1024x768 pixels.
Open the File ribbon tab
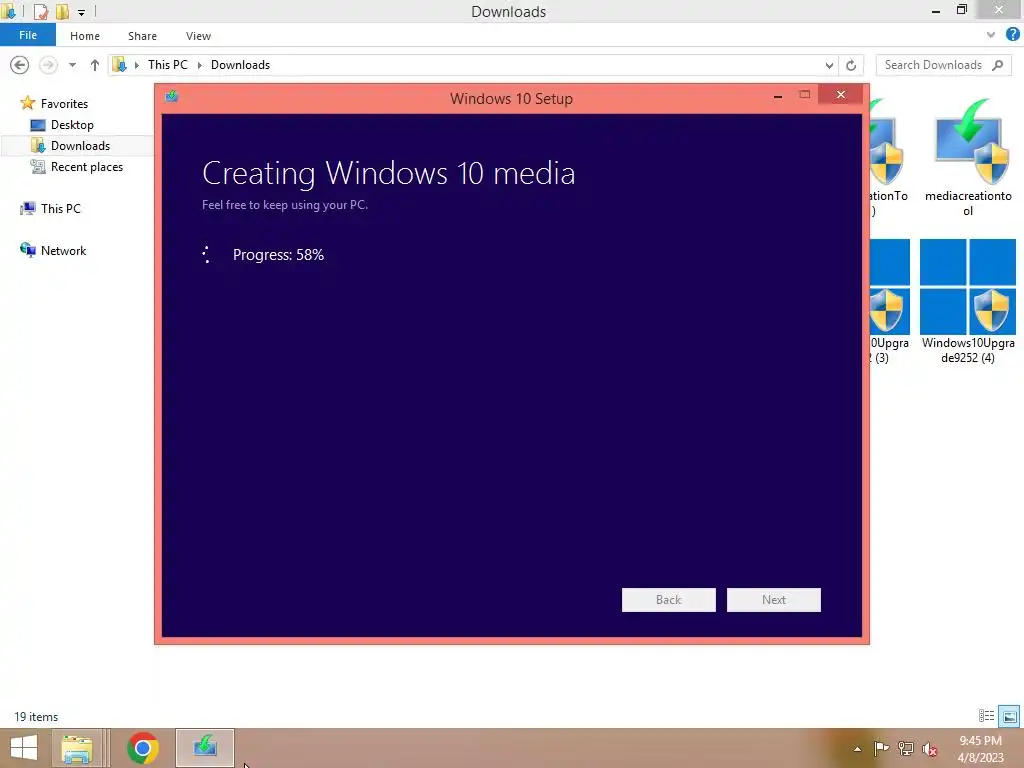pyautogui.click(x=27, y=35)
